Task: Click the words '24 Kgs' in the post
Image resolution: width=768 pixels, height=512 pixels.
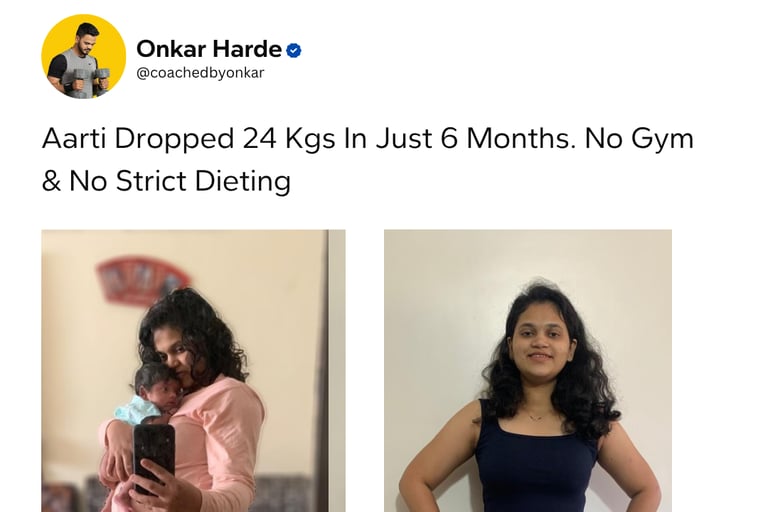Action: [288, 138]
